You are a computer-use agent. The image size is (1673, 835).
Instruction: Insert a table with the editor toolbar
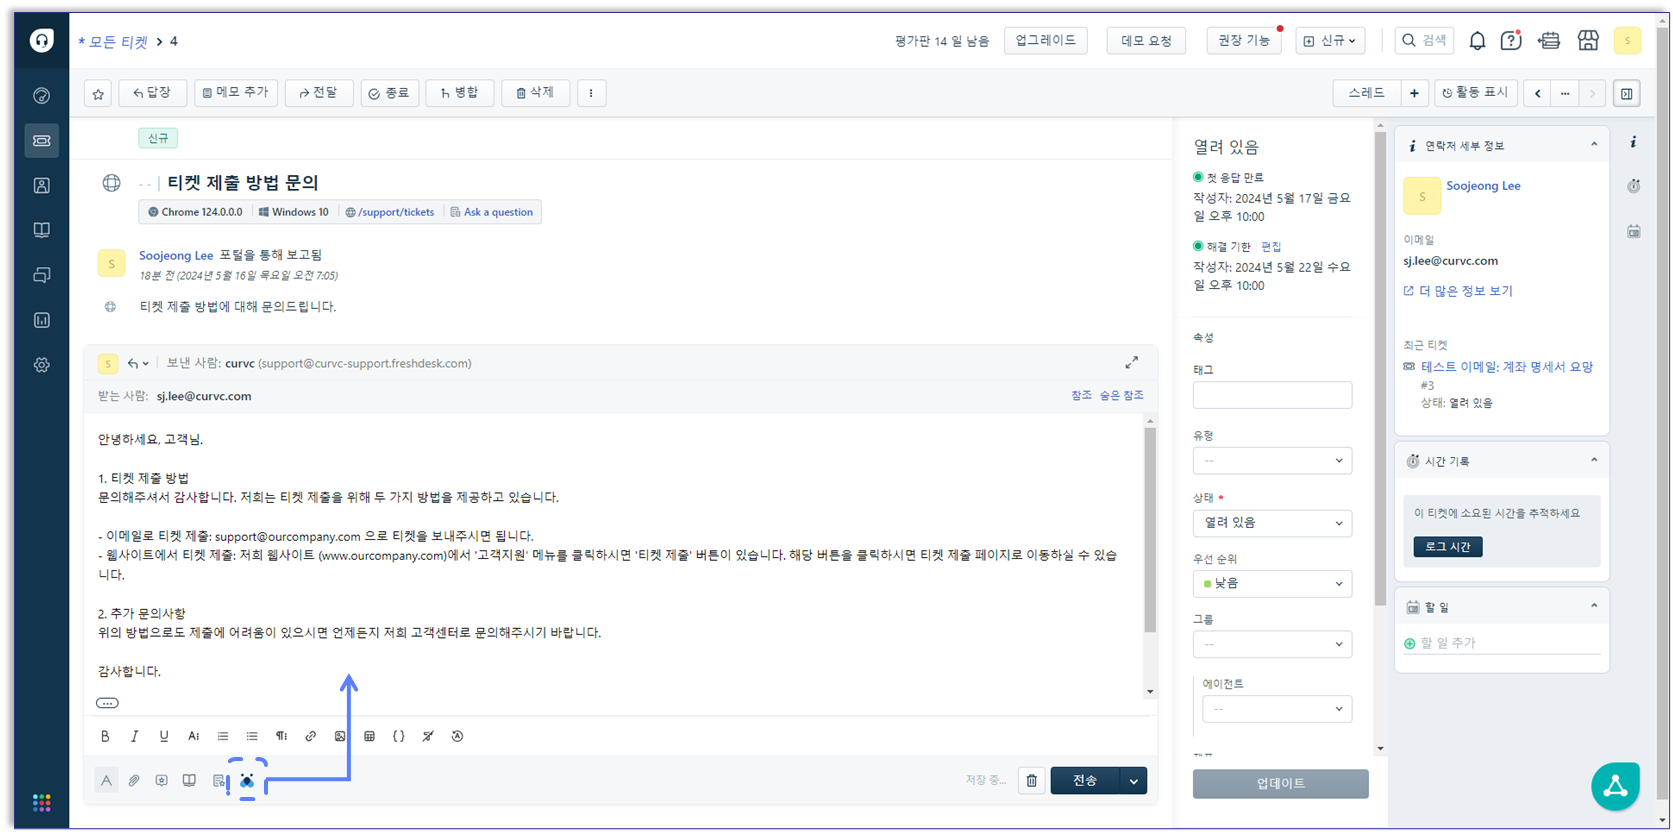[x=369, y=736]
